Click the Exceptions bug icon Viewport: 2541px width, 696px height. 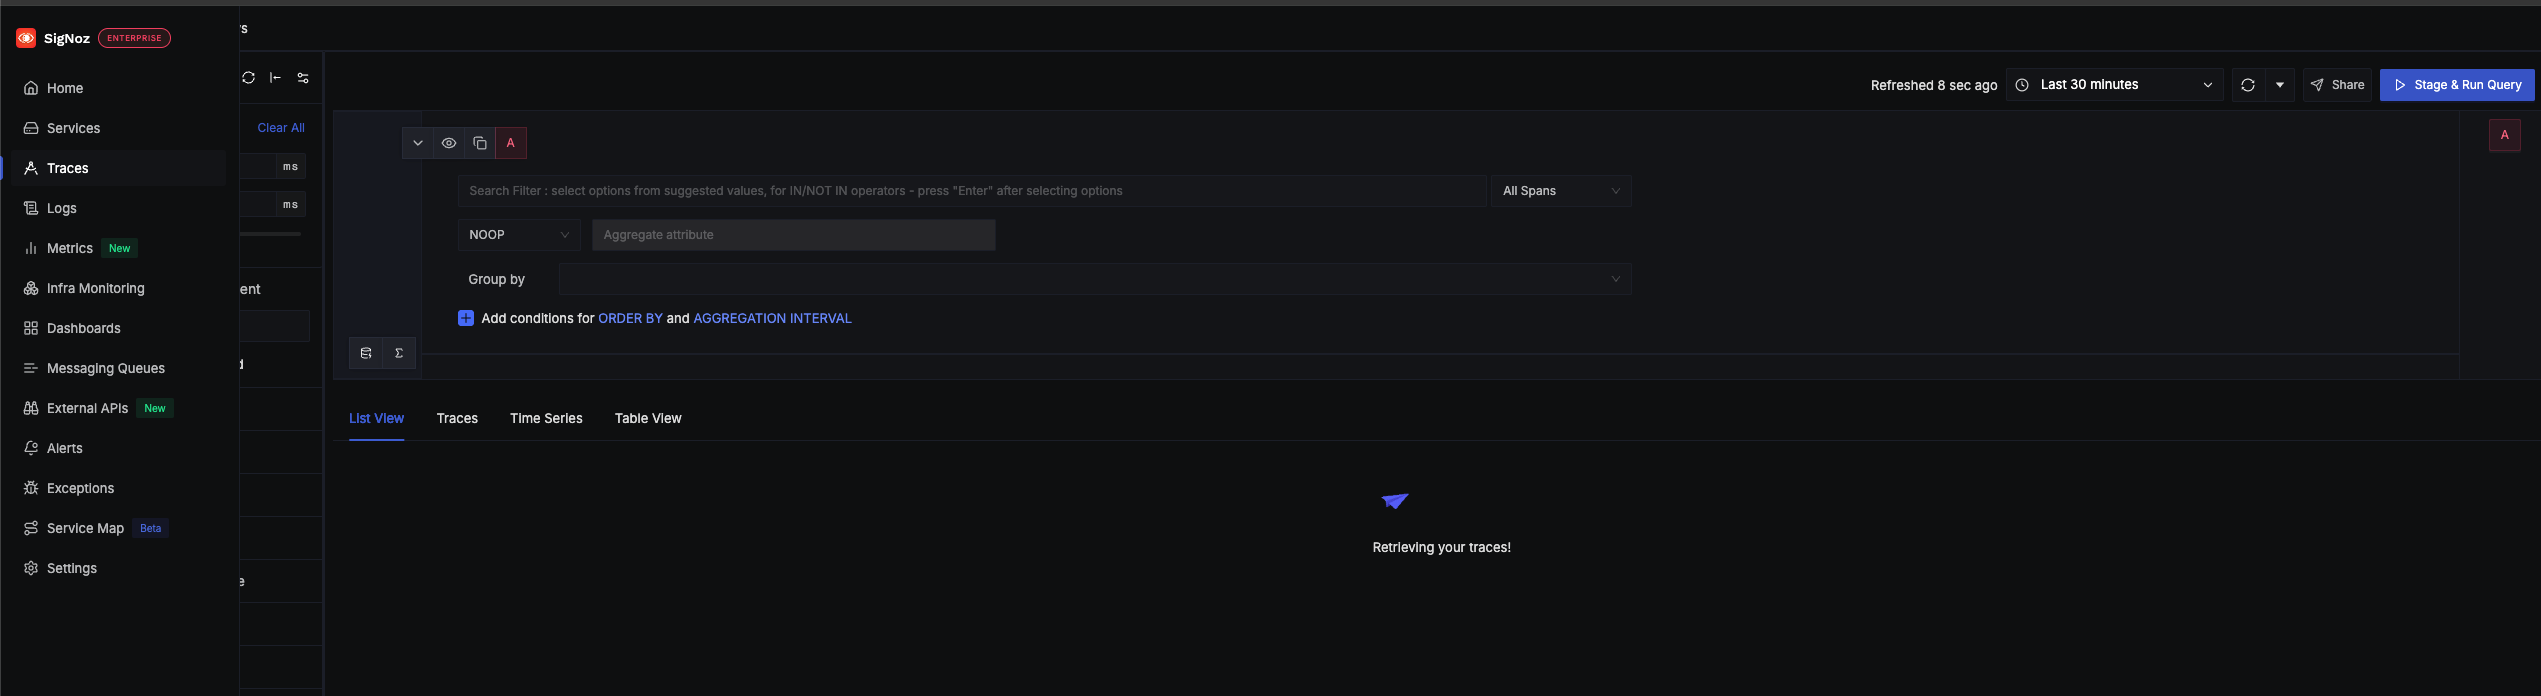(31, 488)
